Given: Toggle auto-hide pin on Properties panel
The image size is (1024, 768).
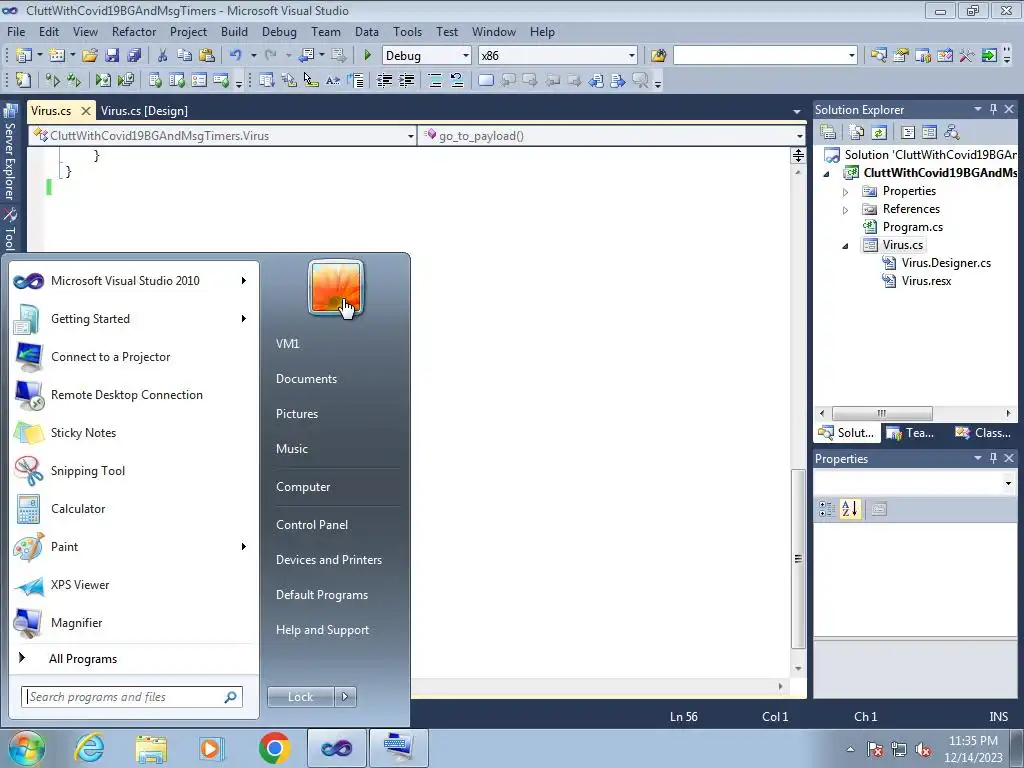Looking at the screenshot, I should pyautogui.click(x=993, y=458).
